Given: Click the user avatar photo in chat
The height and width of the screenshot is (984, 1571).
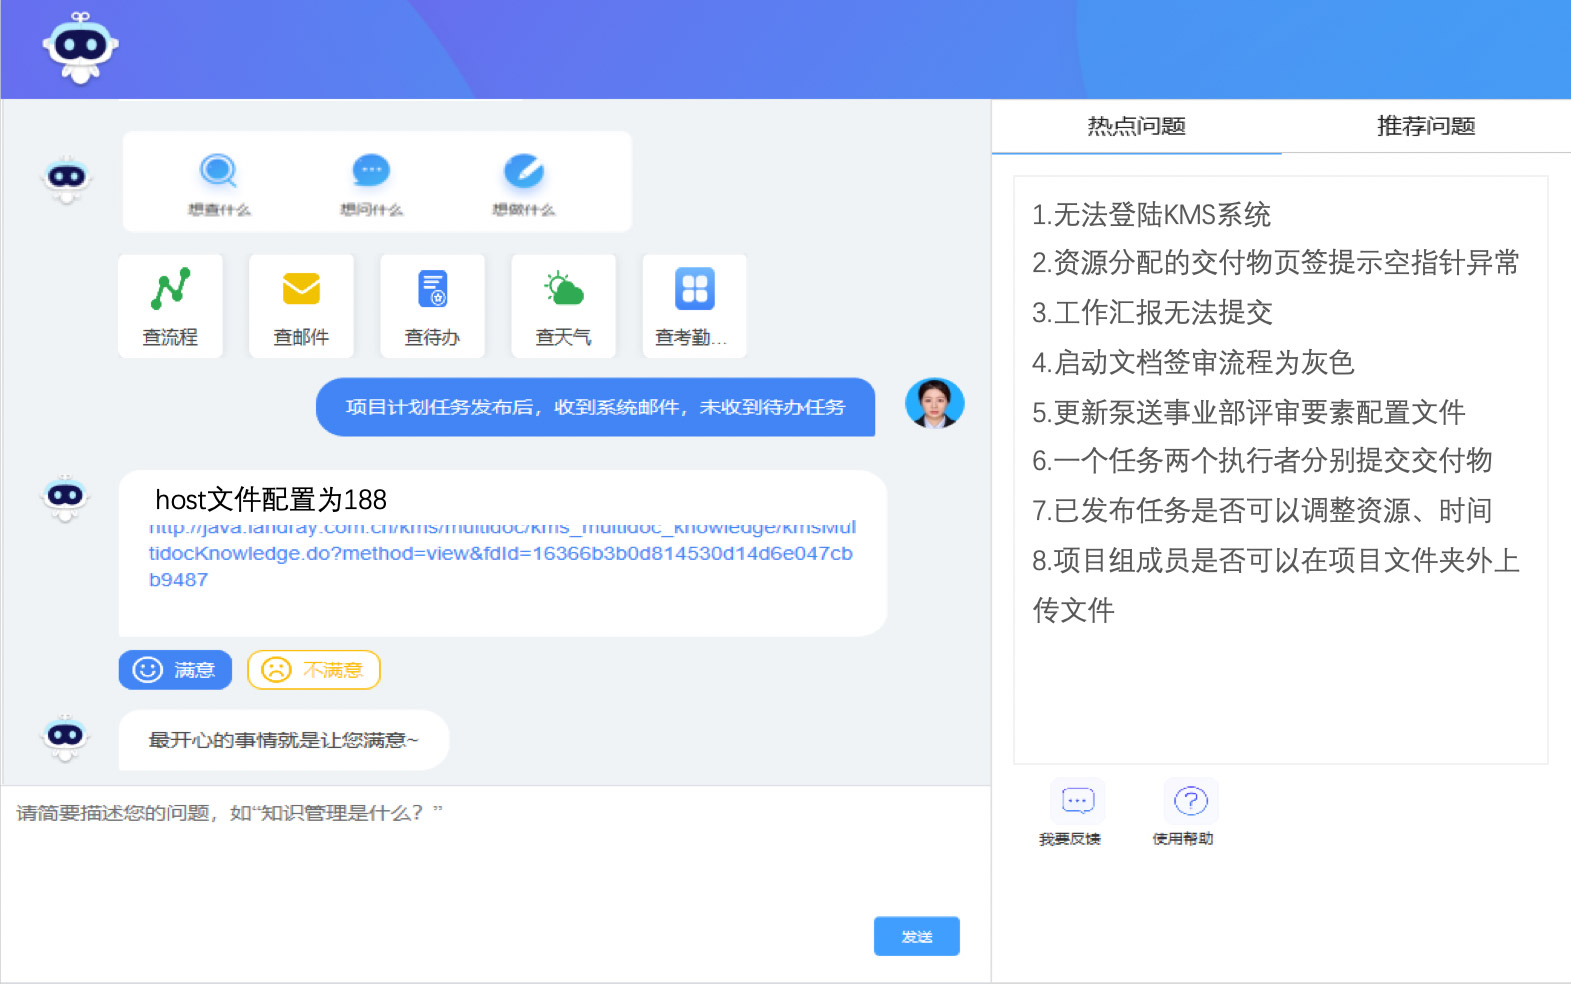Looking at the screenshot, I should [934, 404].
